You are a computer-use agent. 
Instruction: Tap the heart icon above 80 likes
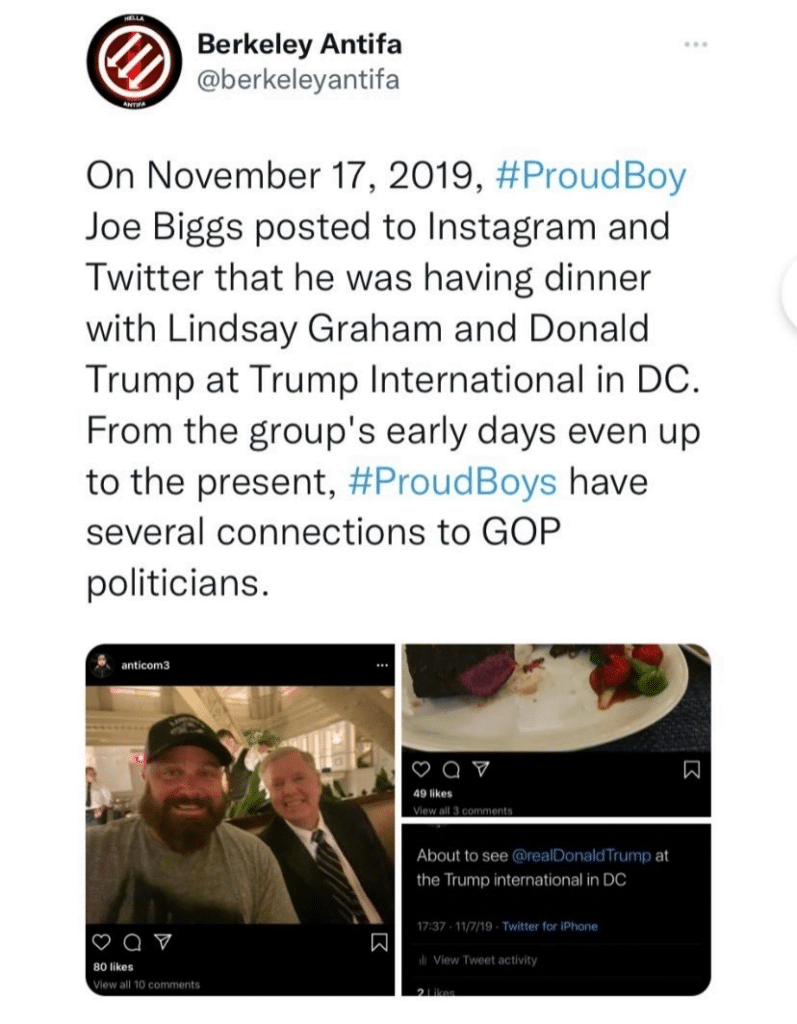99,940
